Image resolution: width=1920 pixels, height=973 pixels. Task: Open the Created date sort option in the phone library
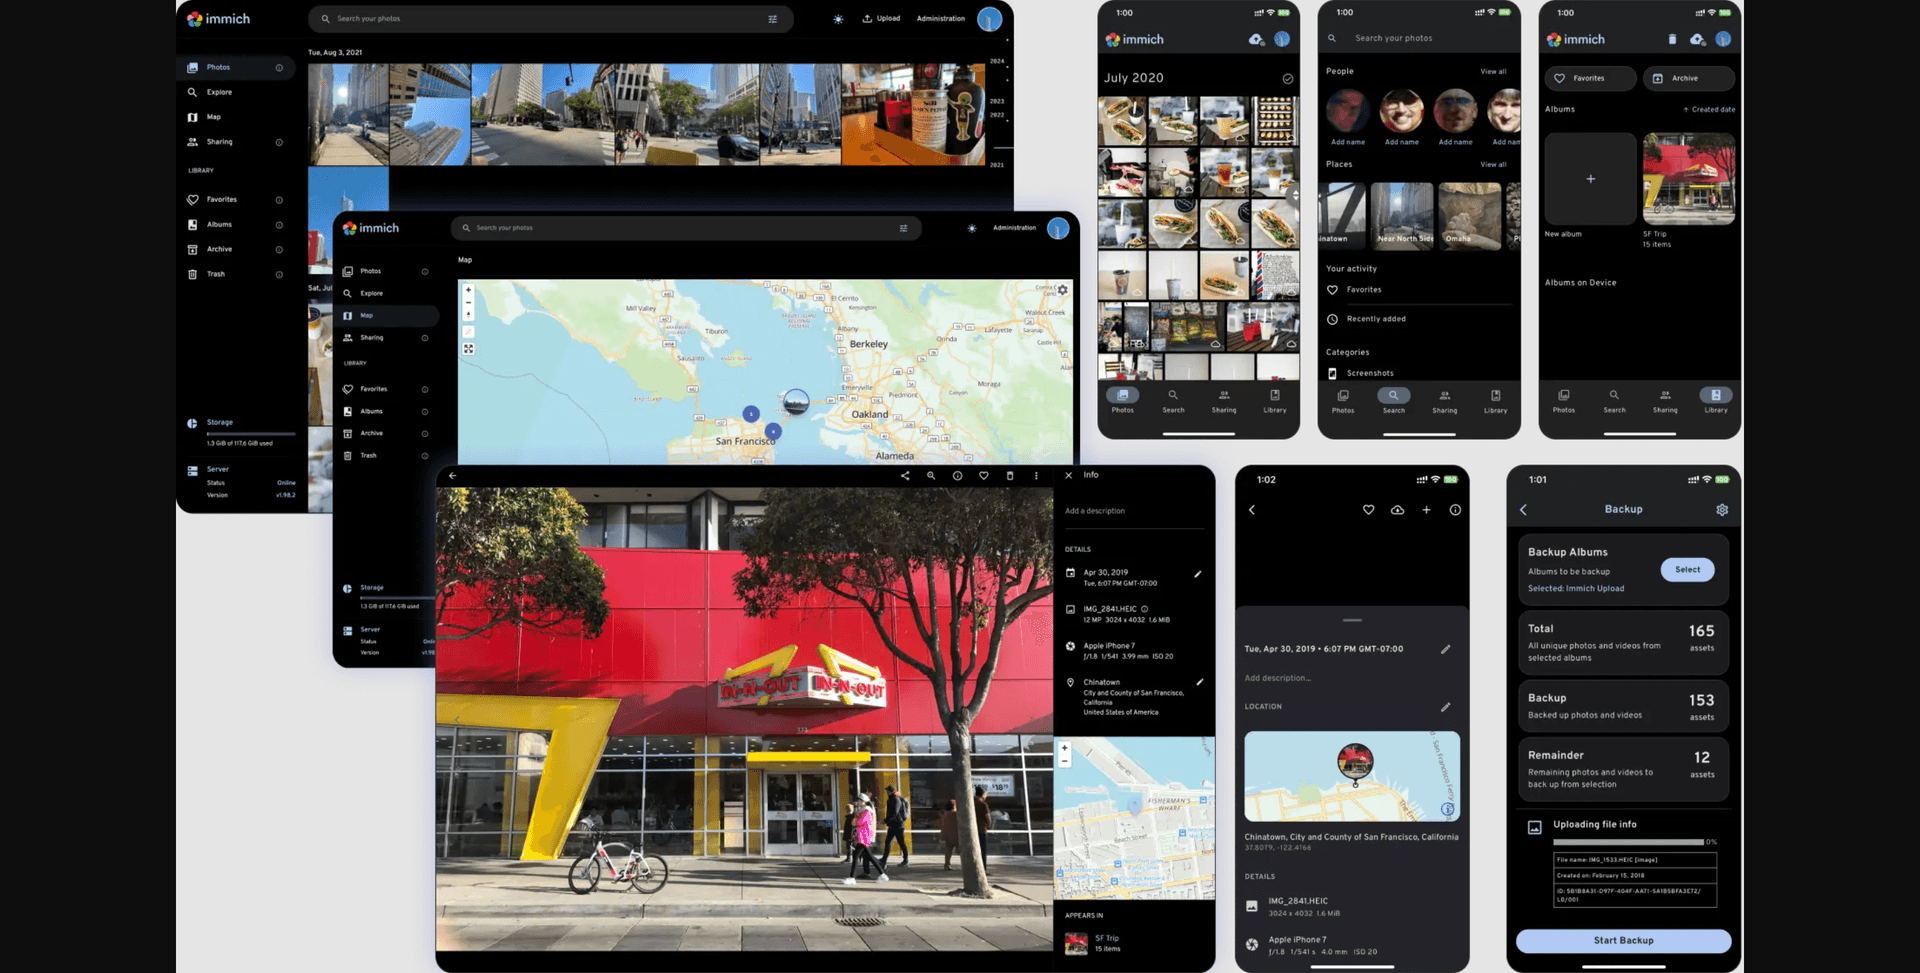[x=1709, y=109]
